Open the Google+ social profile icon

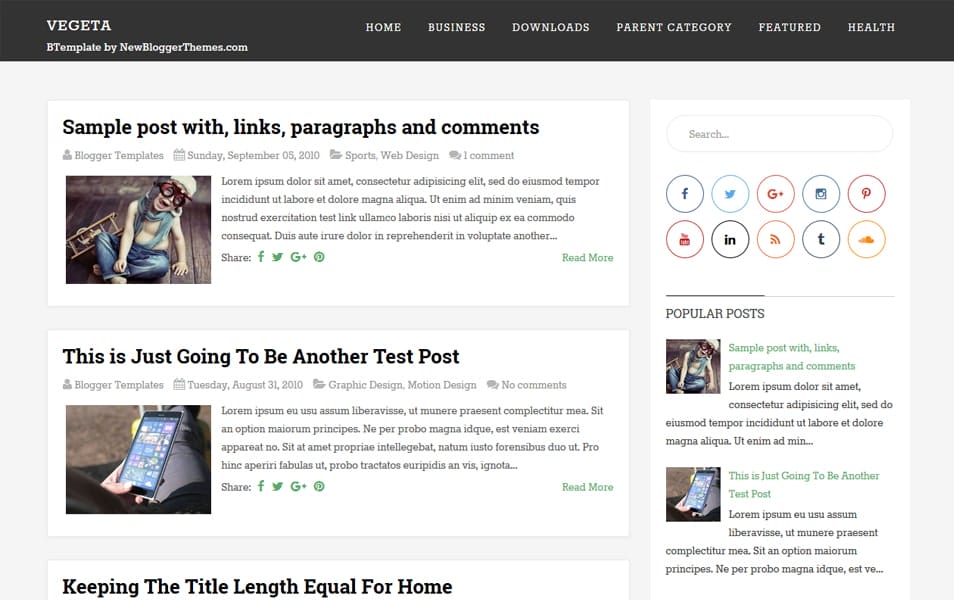tap(775, 193)
